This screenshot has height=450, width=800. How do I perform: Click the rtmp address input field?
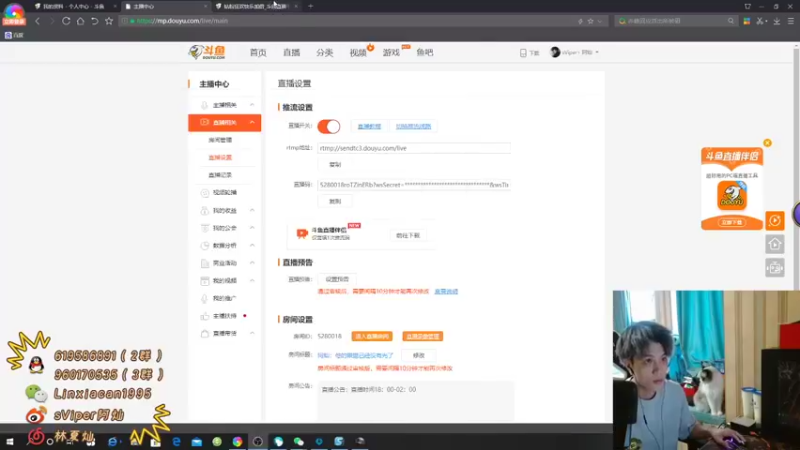tap(414, 148)
